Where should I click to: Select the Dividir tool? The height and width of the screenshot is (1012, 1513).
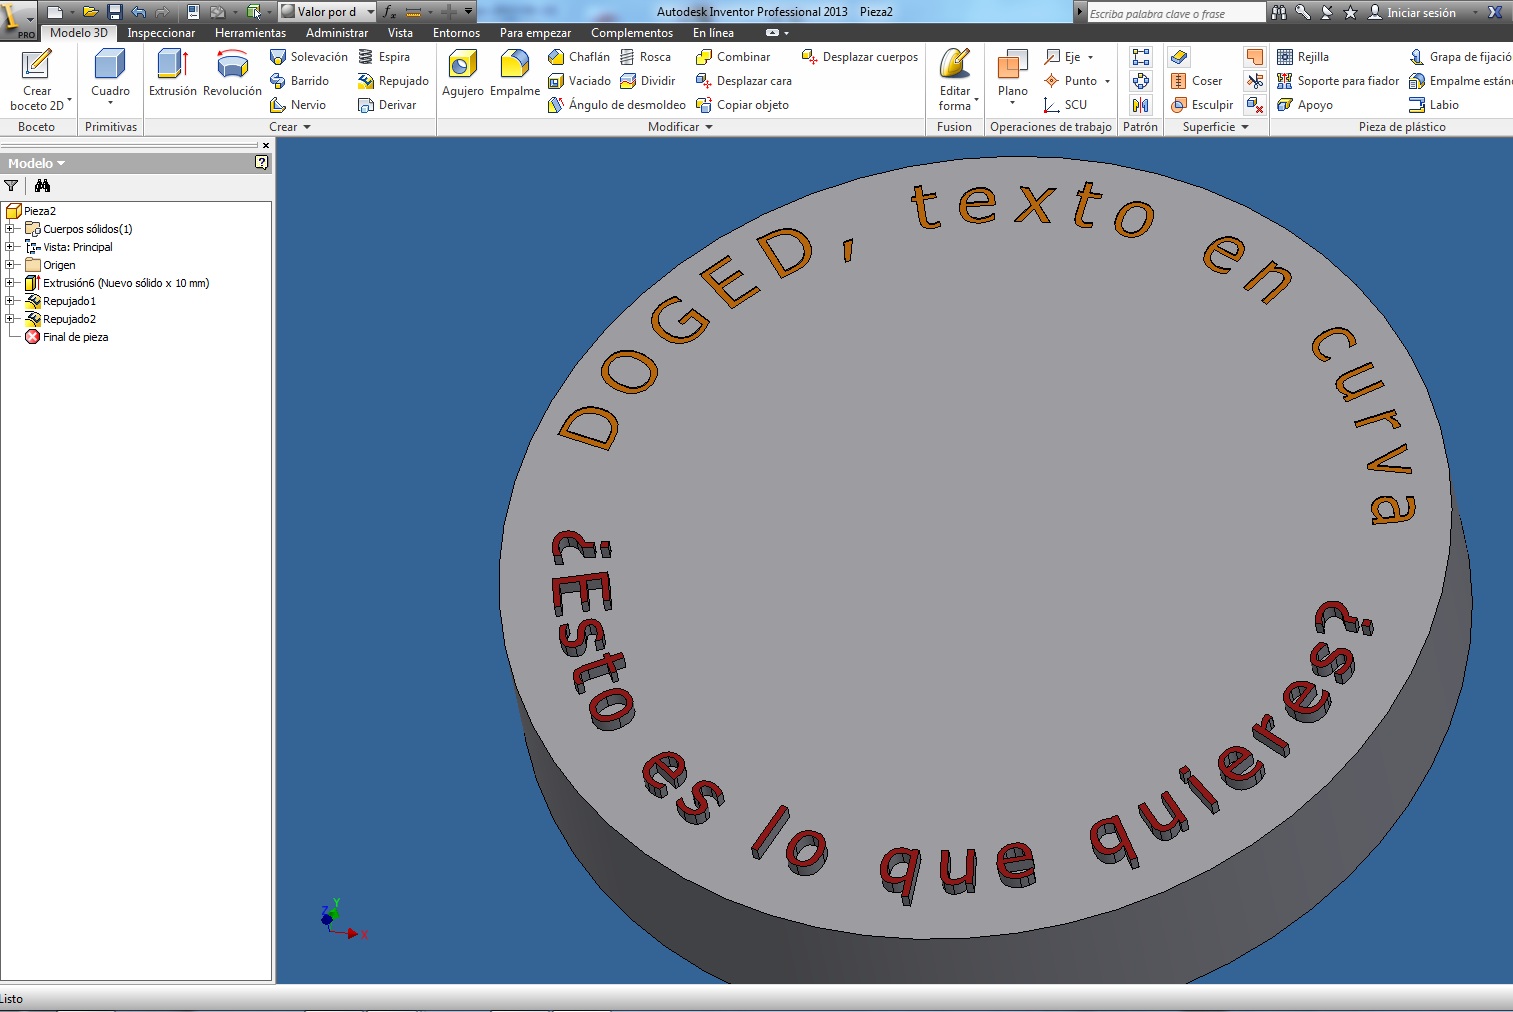pyautogui.click(x=647, y=81)
